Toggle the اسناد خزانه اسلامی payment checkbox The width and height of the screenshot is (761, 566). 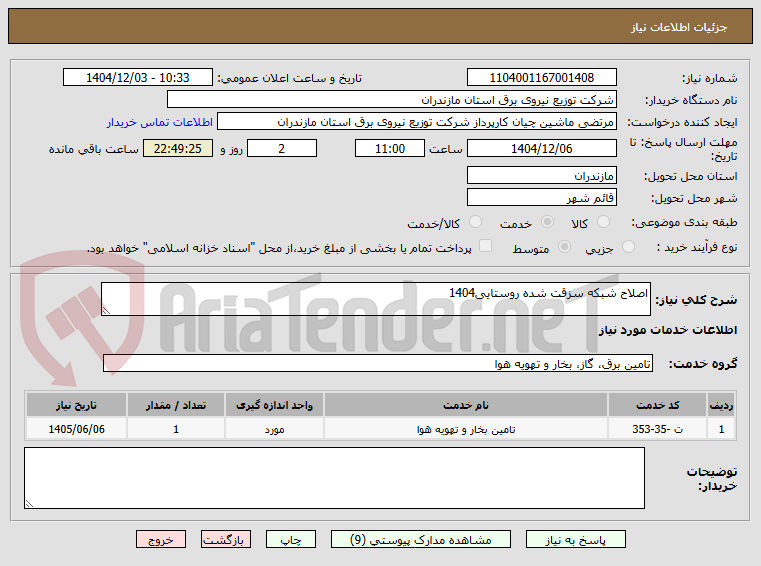(485, 246)
